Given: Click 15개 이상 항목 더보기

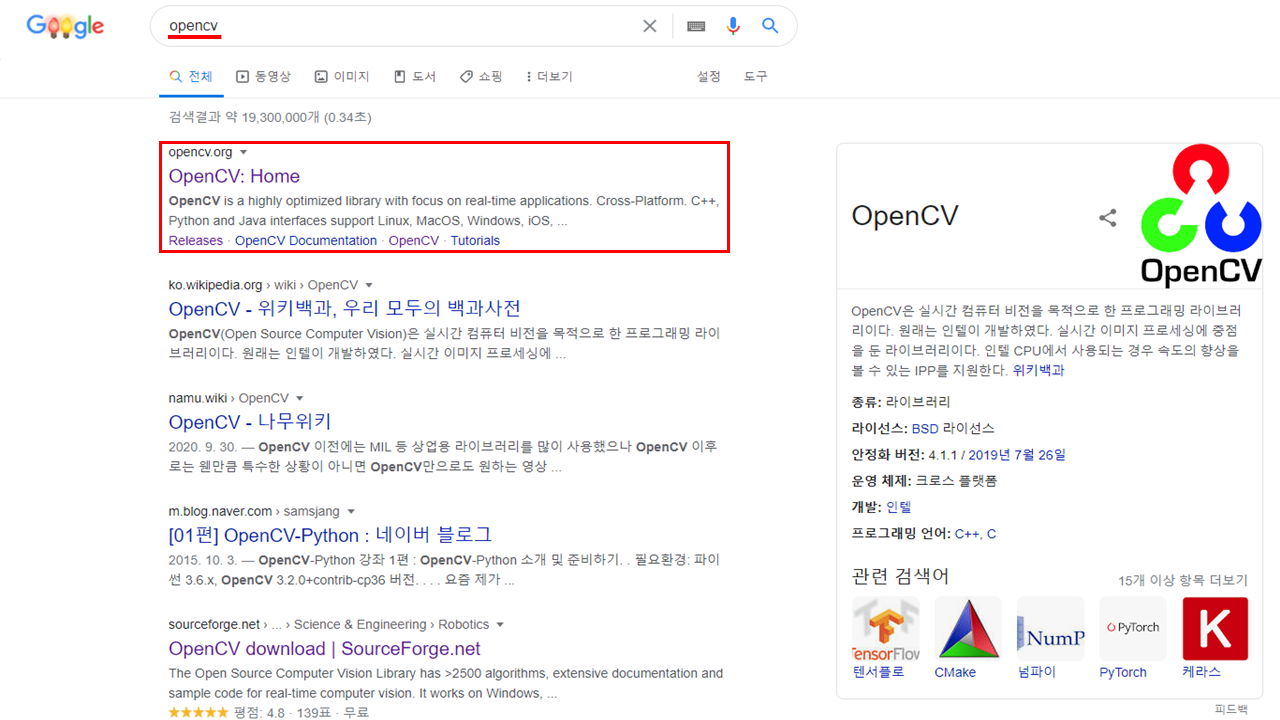Looking at the screenshot, I should click(1183, 581).
